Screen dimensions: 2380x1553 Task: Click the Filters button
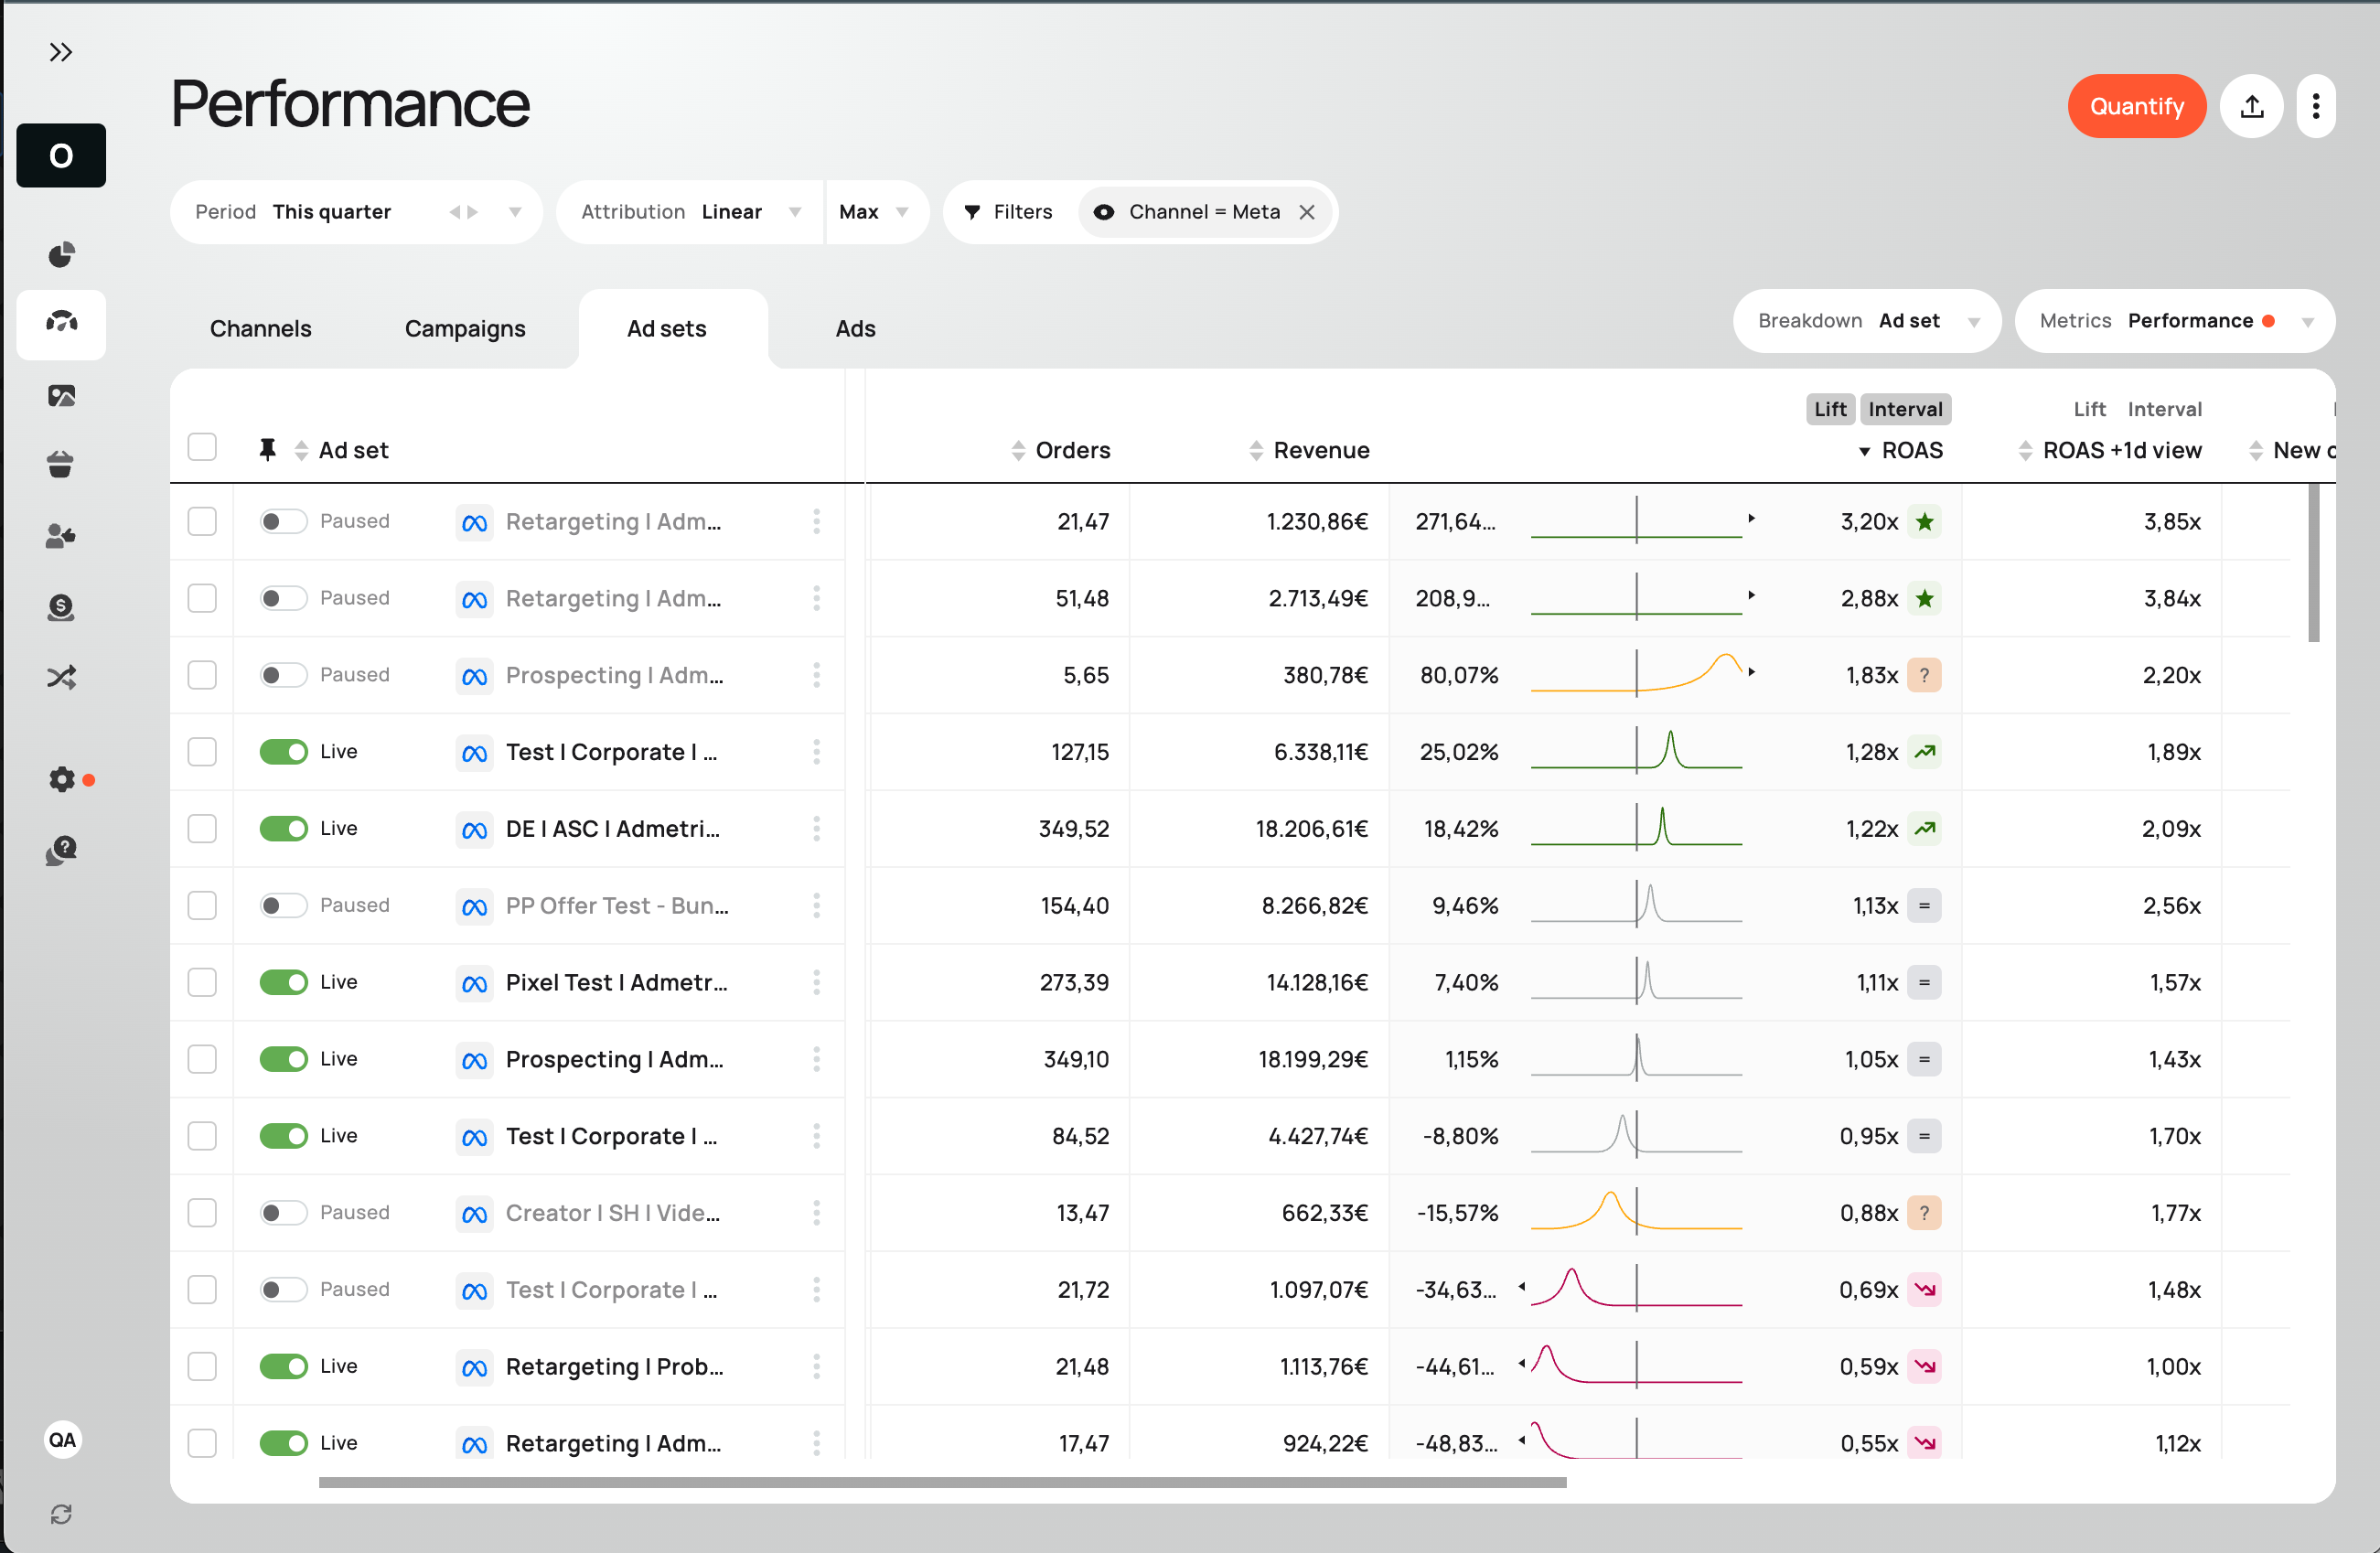[x=1008, y=212]
